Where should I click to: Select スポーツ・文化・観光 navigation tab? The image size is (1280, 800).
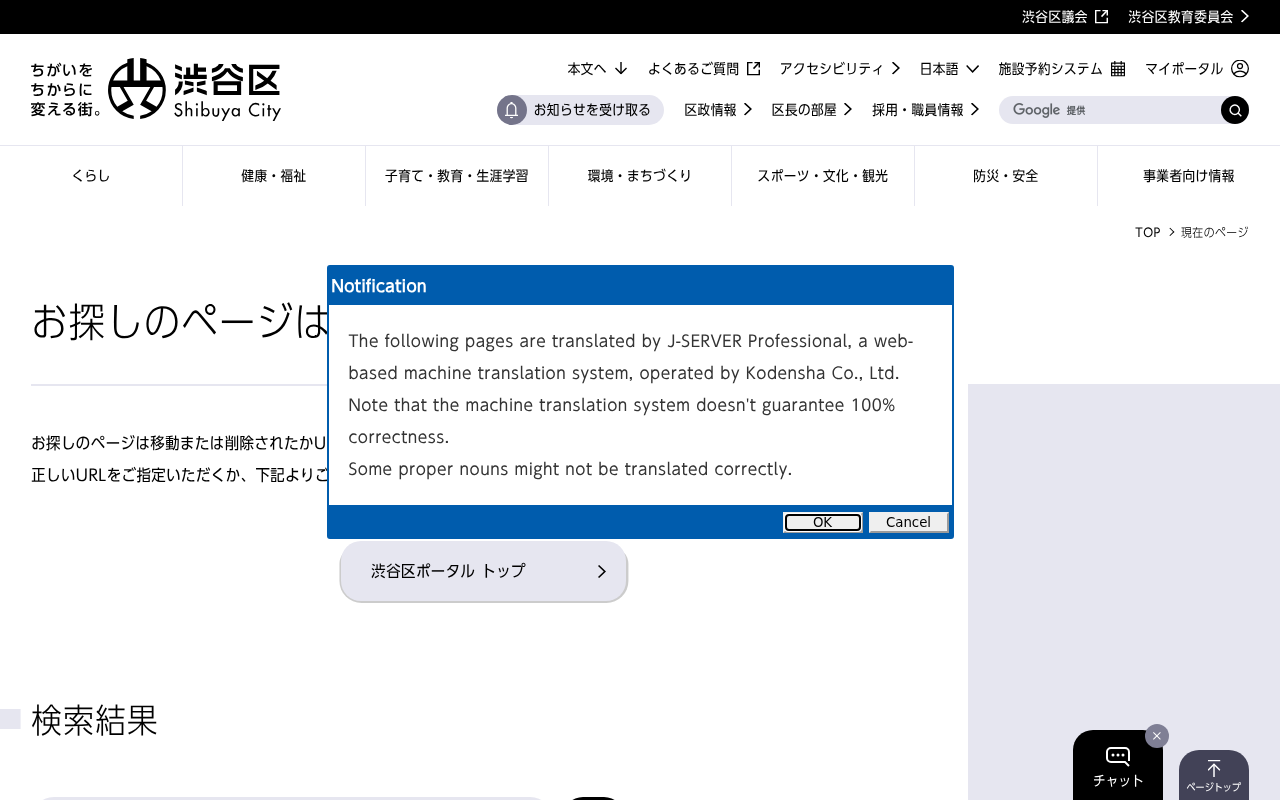point(823,176)
